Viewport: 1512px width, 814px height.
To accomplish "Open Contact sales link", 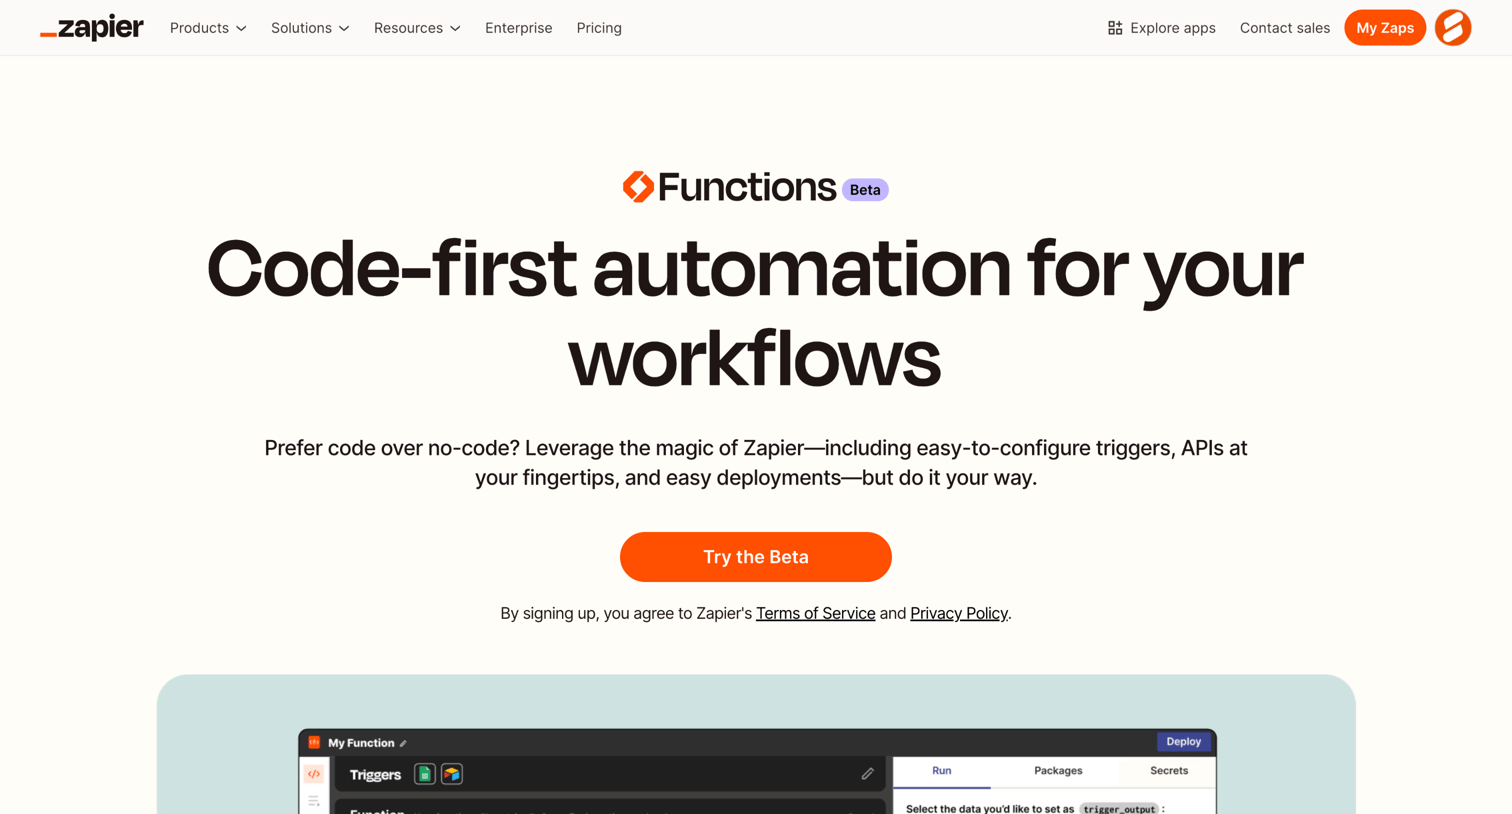I will point(1284,28).
